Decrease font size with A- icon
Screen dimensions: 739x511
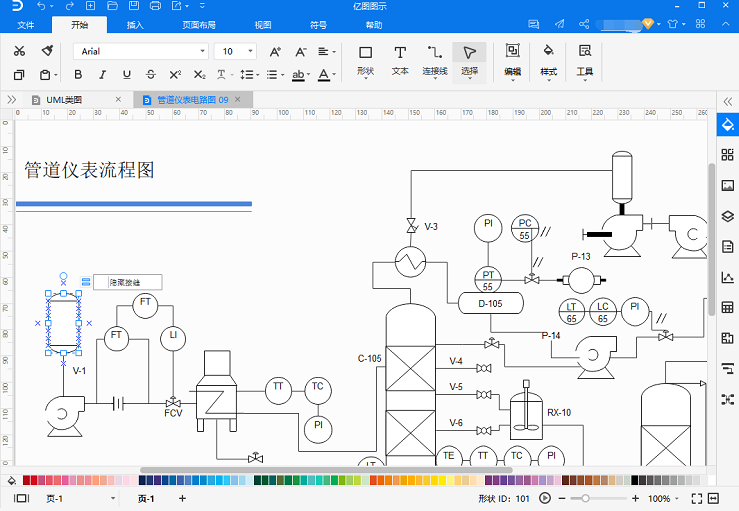coord(301,51)
